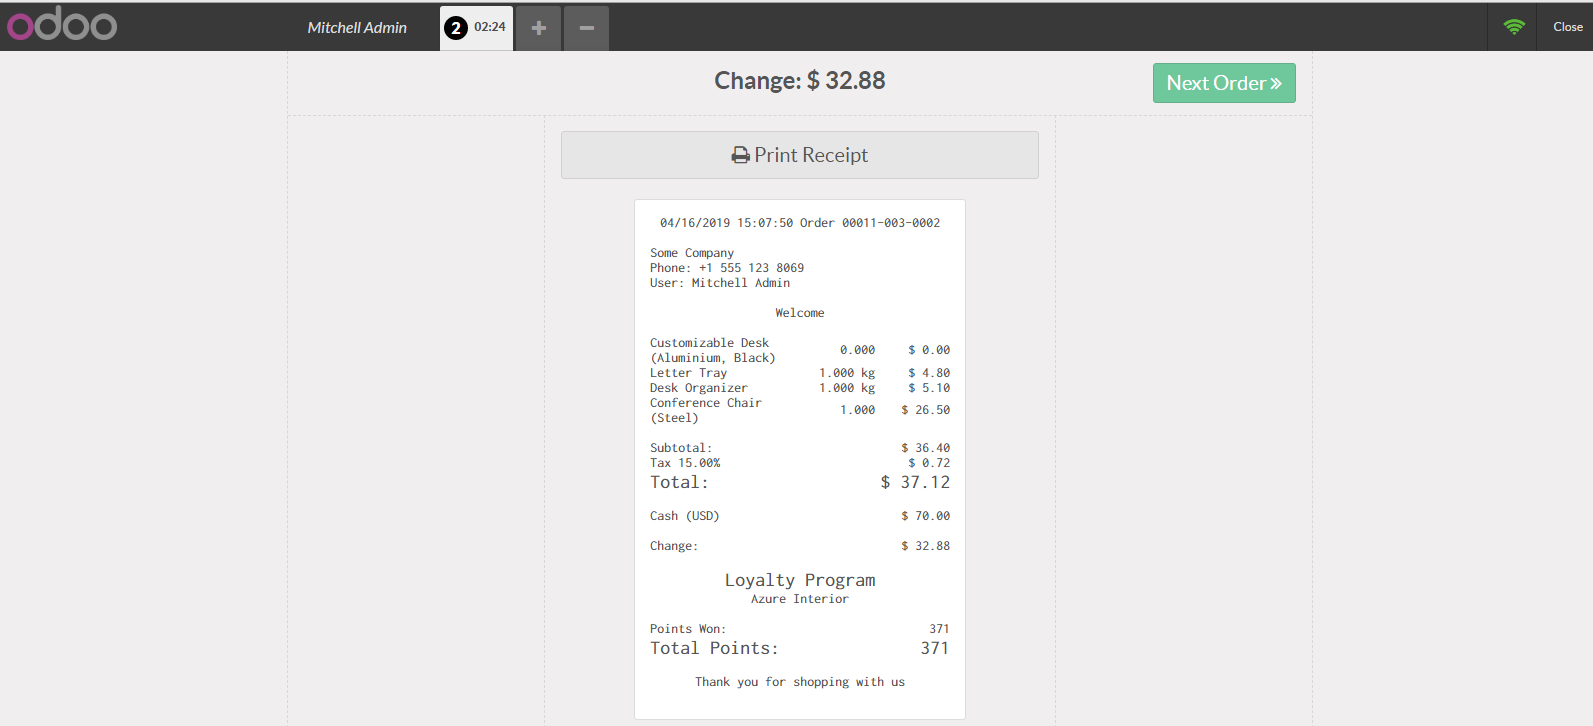Click the User: Mitchell Admin receipt line
1593x726 pixels.
720,283
